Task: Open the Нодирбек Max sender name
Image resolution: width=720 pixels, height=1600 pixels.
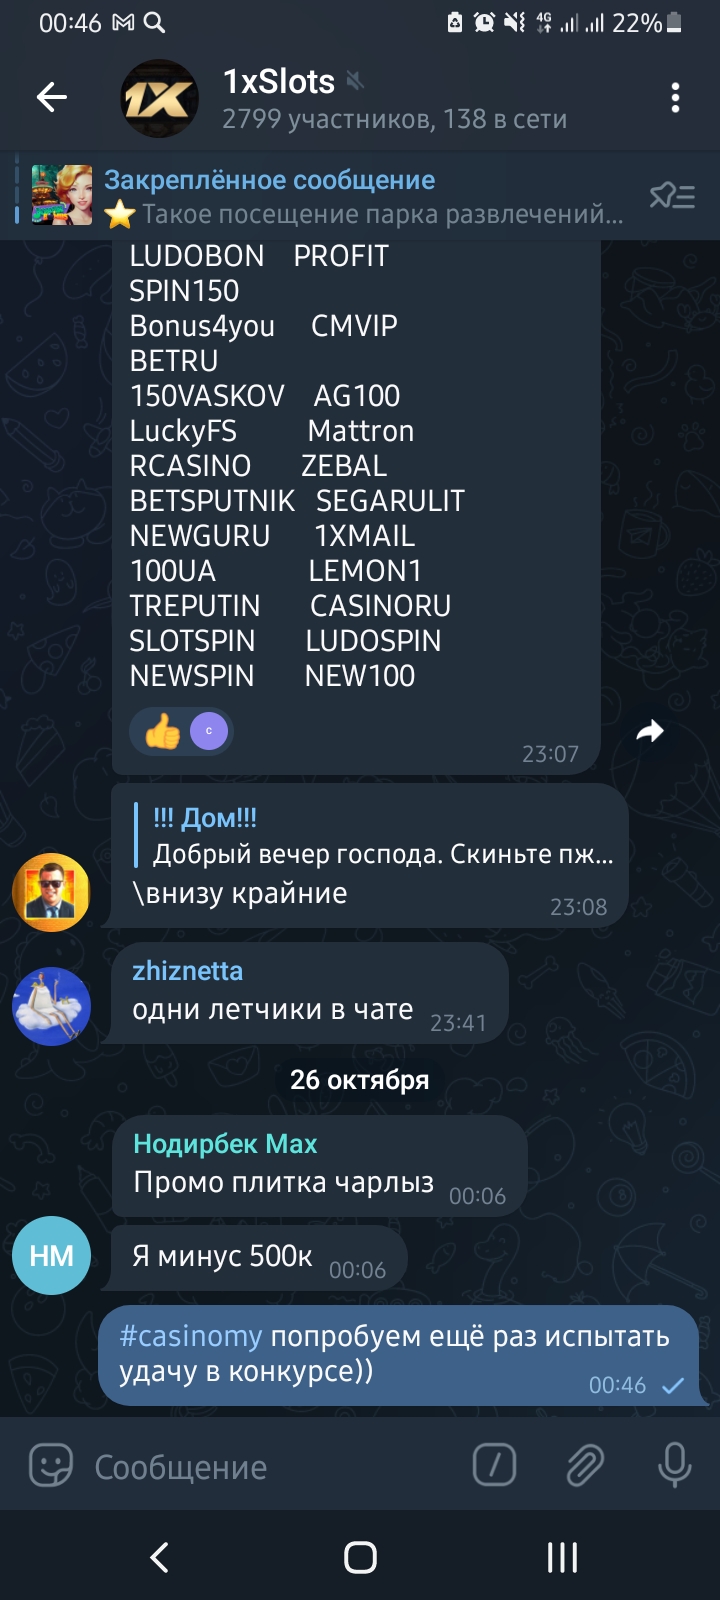Action: click(x=225, y=1144)
